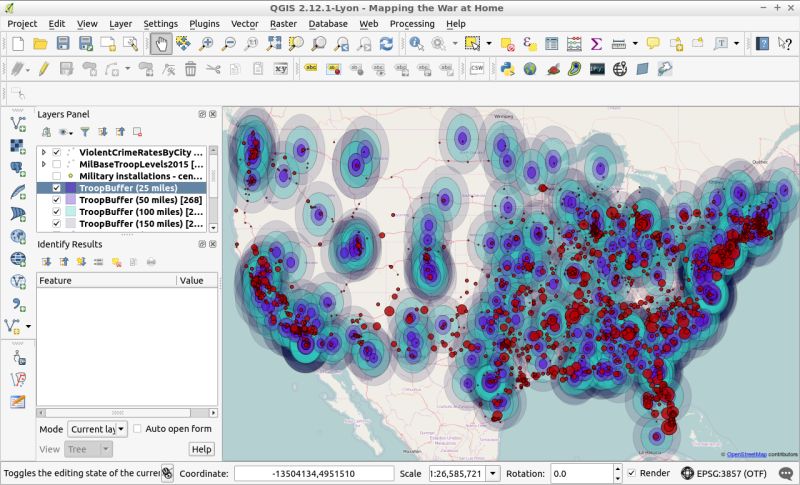
Task: Click EPSG:3857 (OTF) CRS status button
Action: (724, 473)
